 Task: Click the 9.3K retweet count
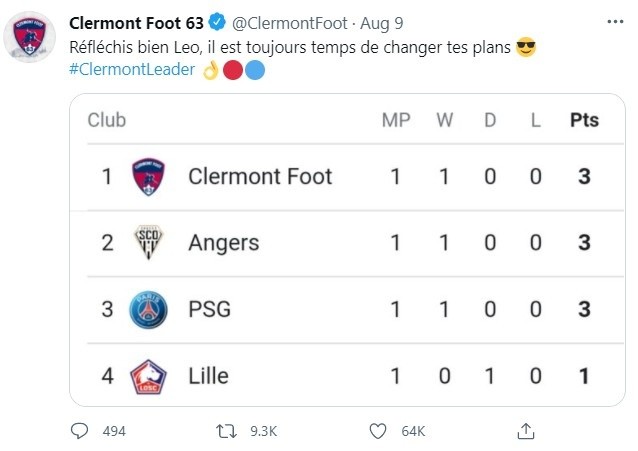pyautogui.click(x=264, y=431)
